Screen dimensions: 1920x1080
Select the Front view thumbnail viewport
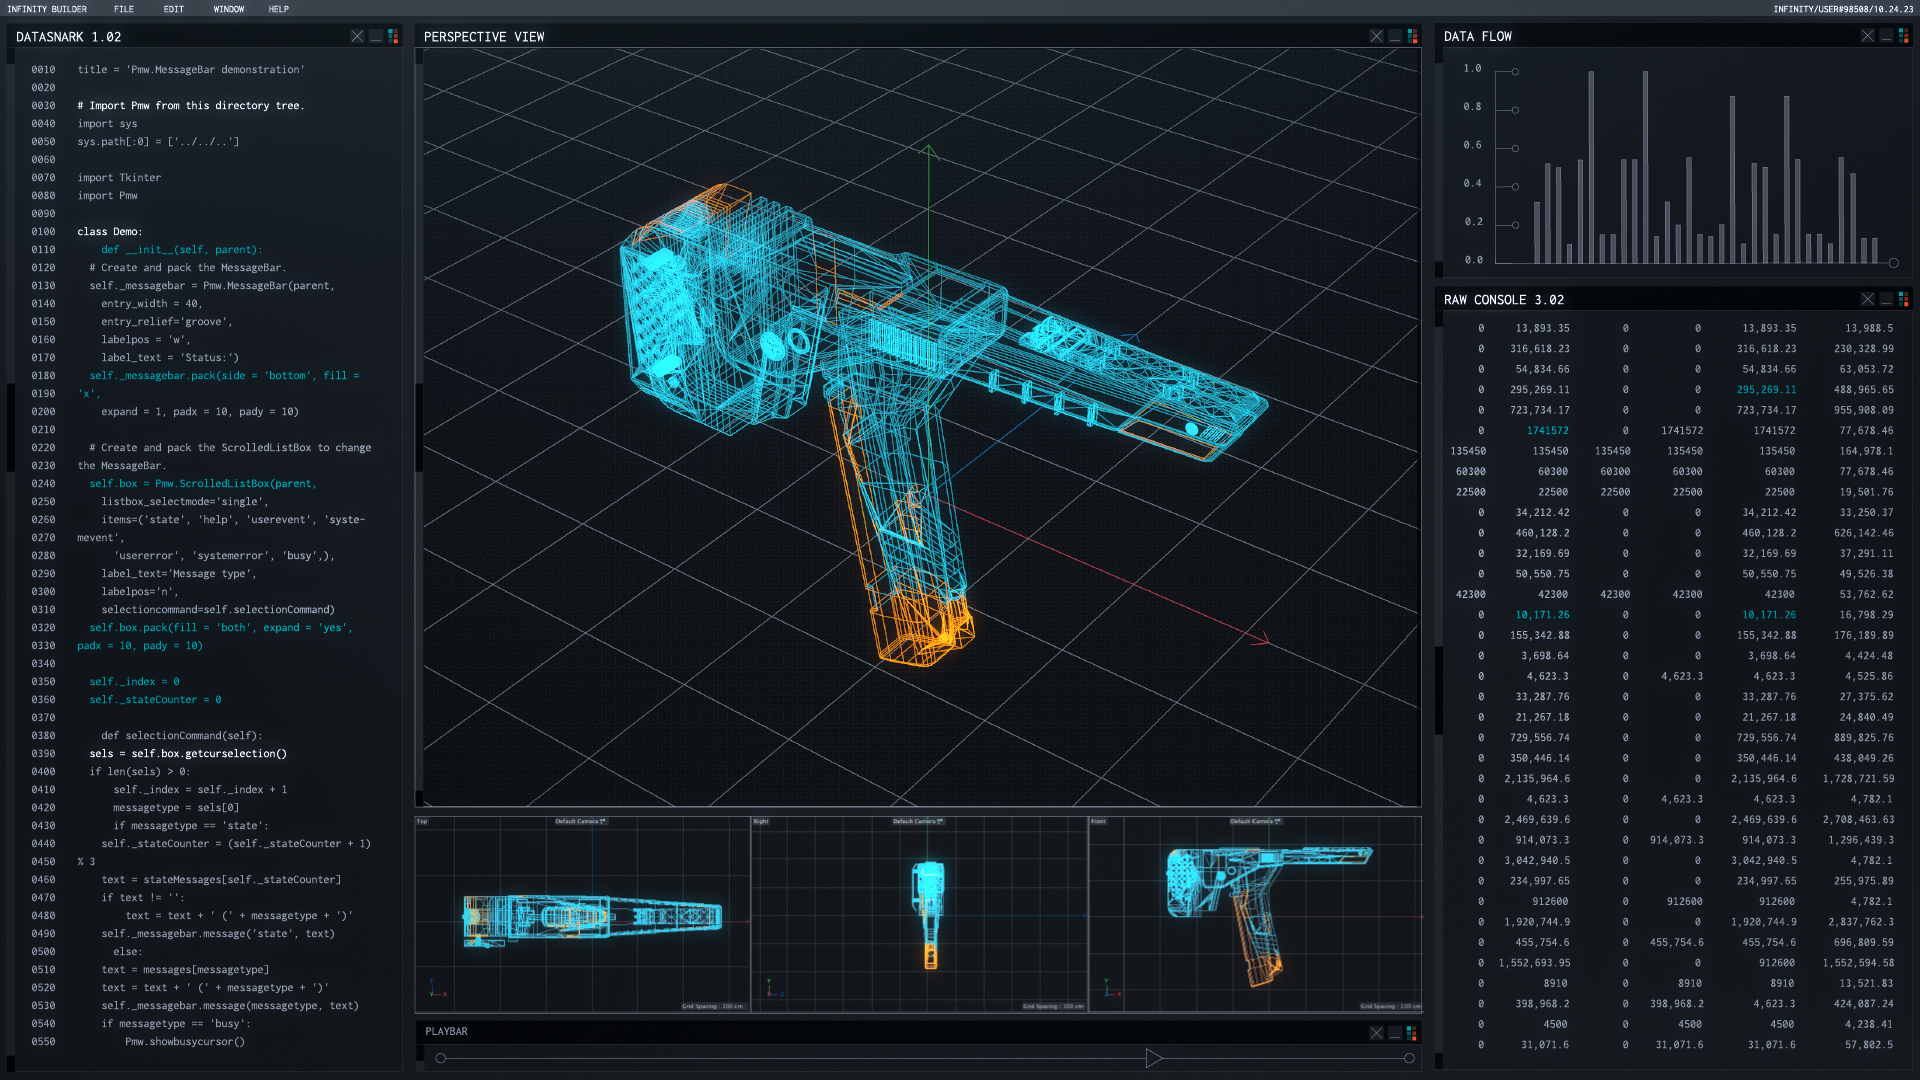click(x=1255, y=915)
